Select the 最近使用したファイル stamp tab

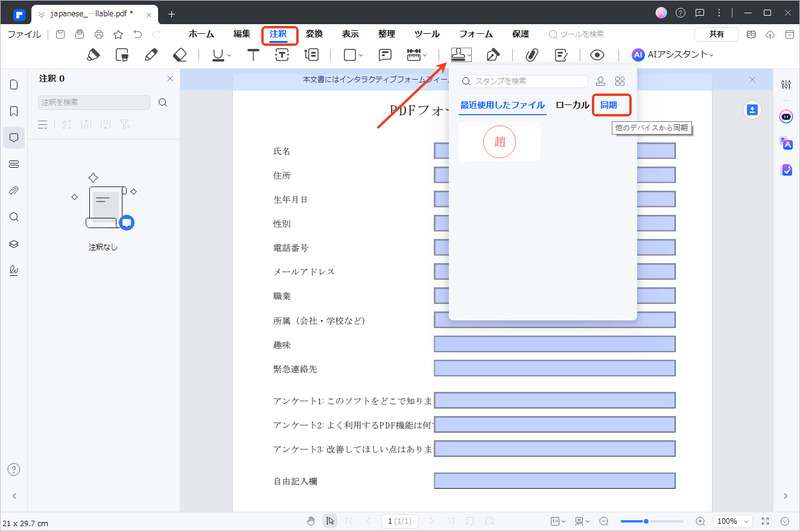[x=503, y=105]
